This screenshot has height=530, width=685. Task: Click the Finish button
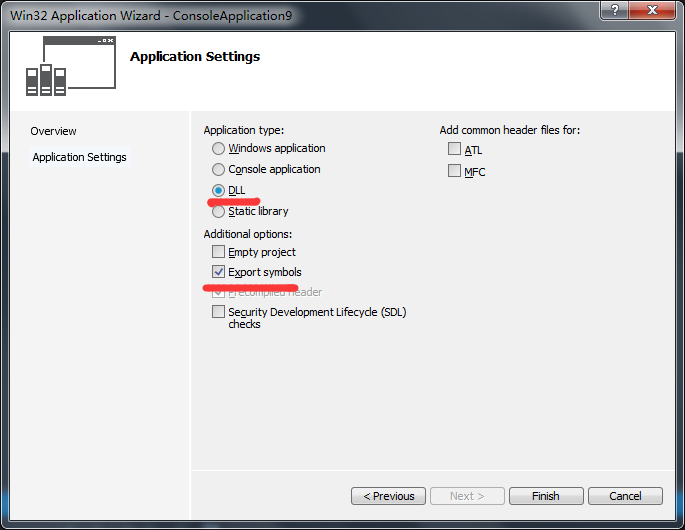[546, 496]
